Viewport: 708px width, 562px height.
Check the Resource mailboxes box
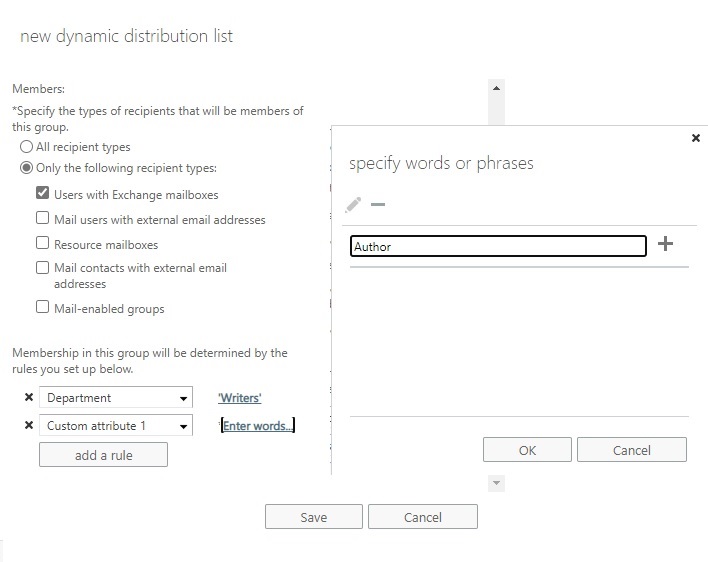[43, 243]
